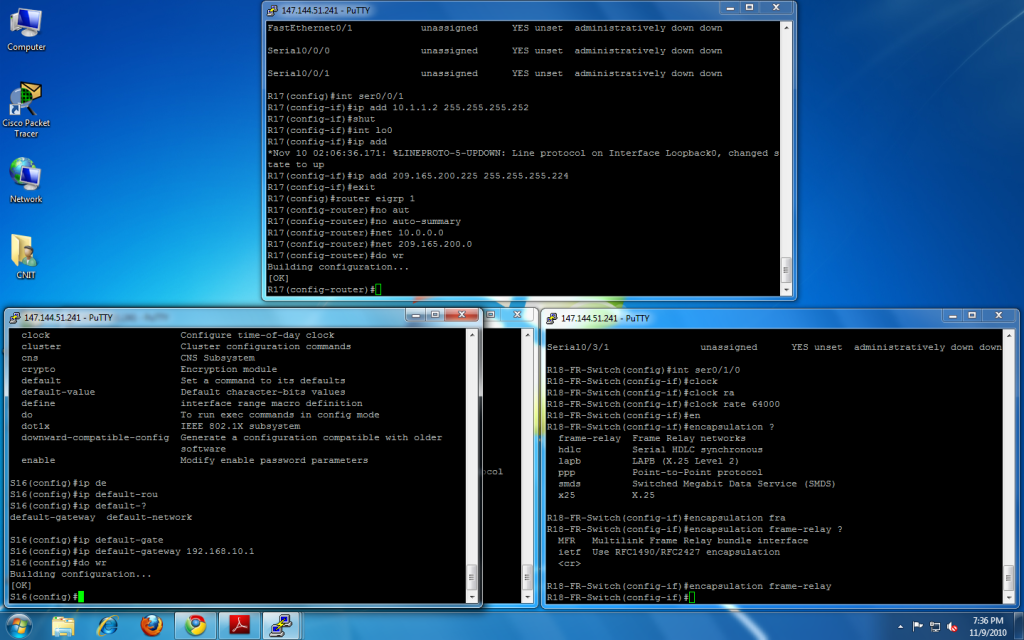Launch Internet Explorer from the taskbar

(107, 626)
